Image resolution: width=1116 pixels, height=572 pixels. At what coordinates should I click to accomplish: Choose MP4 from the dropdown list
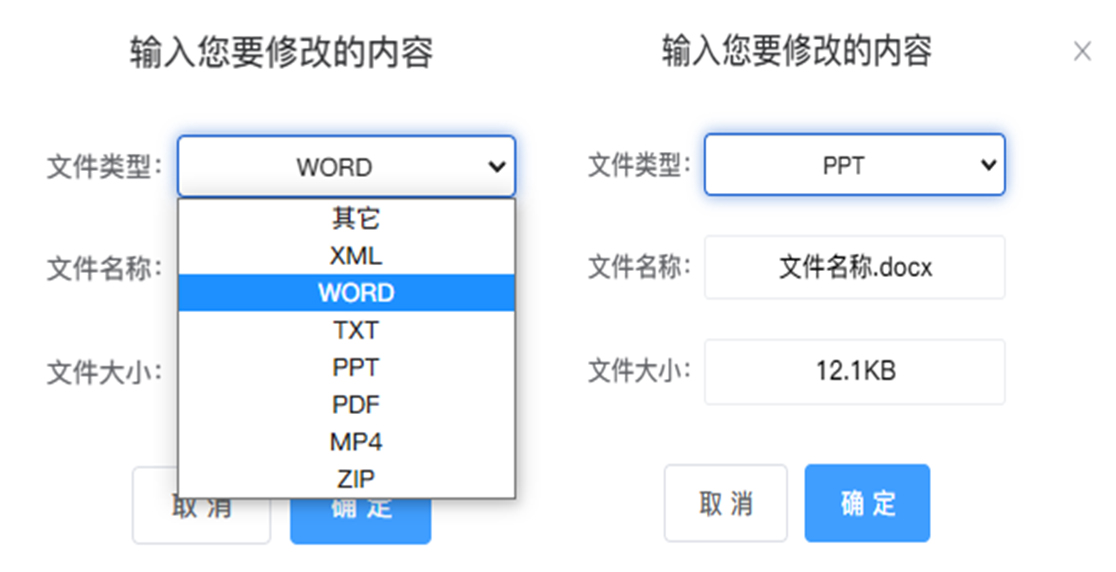click(356, 442)
